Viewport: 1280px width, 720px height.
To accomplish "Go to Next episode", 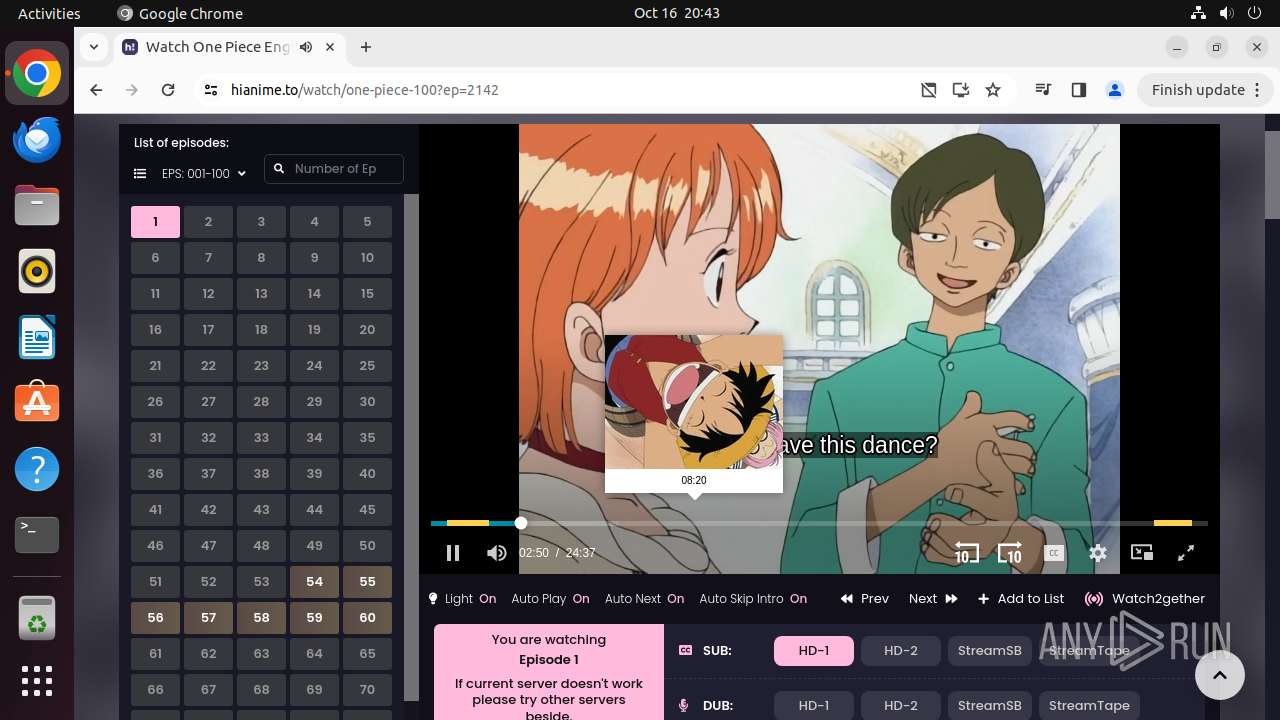I will tap(933, 599).
